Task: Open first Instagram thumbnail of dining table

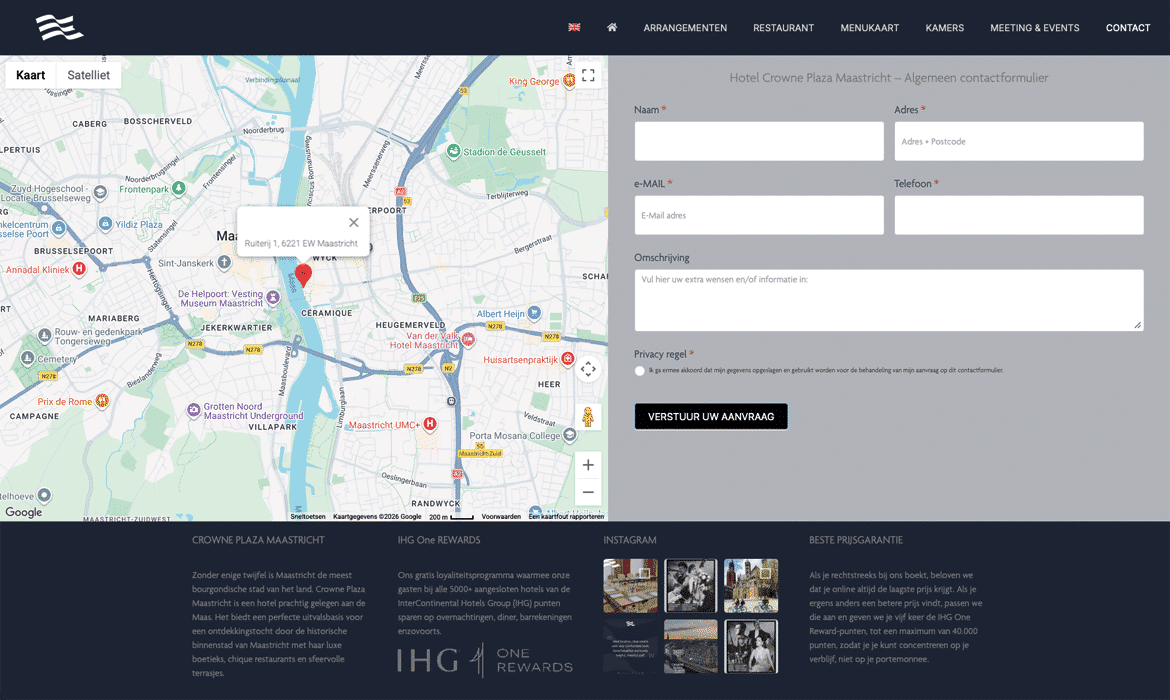Action: point(631,586)
